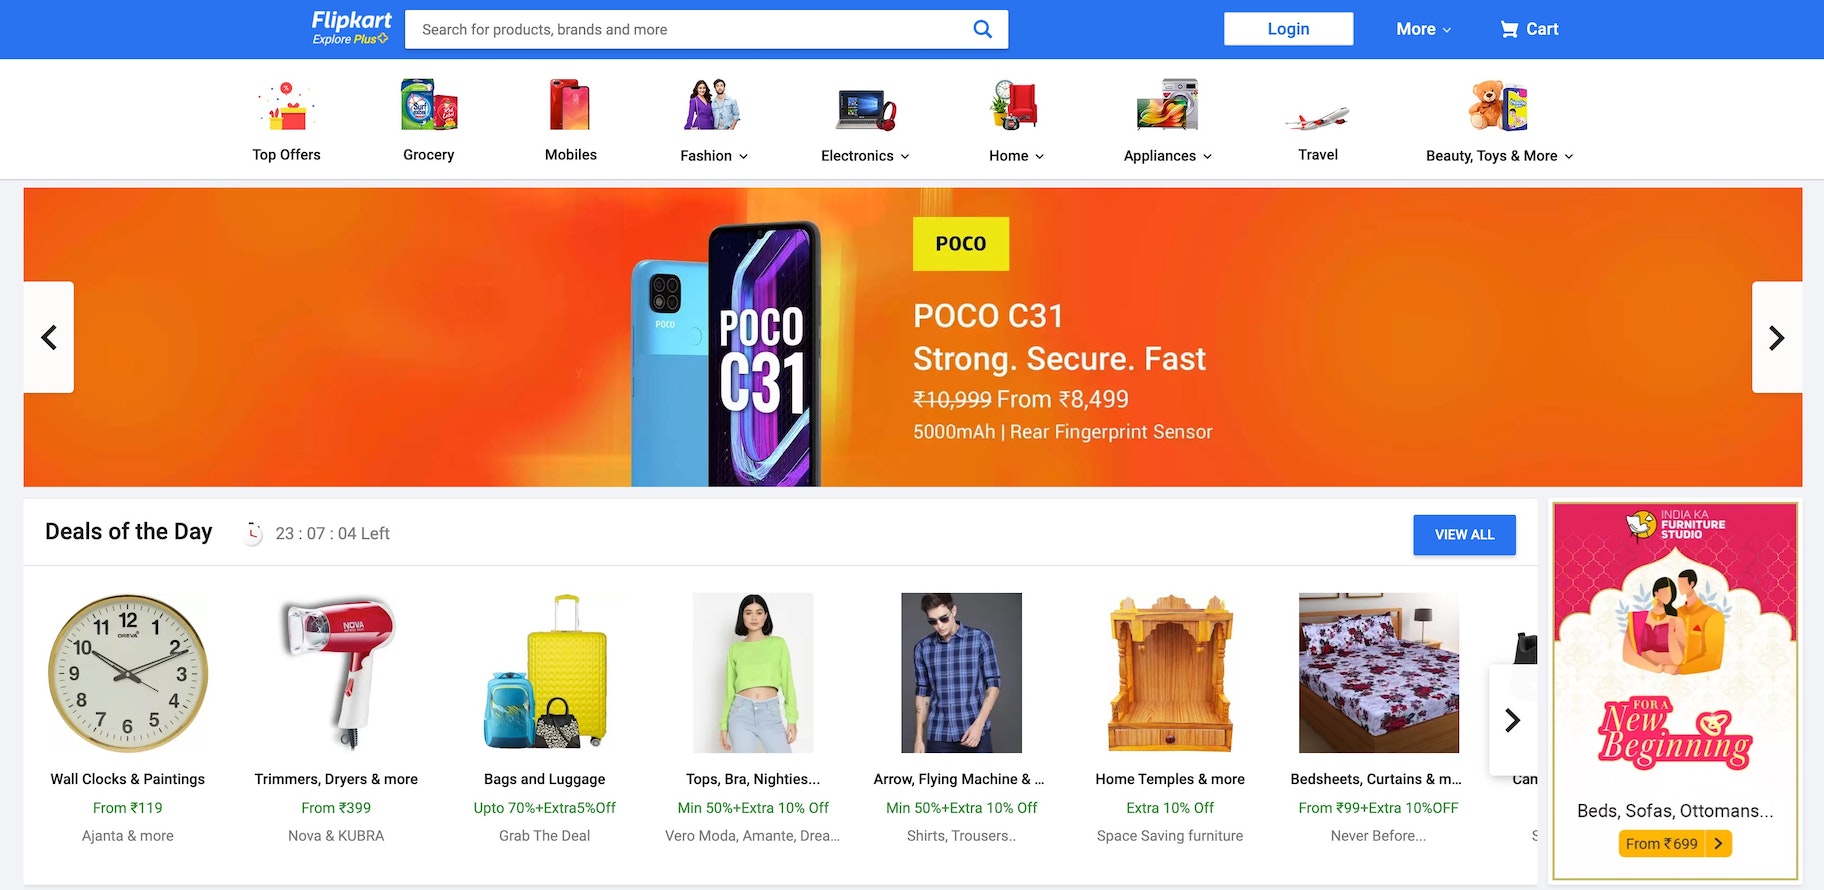The image size is (1824, 890).
Task: Go to next banner slide
Action: point(1777,337)
